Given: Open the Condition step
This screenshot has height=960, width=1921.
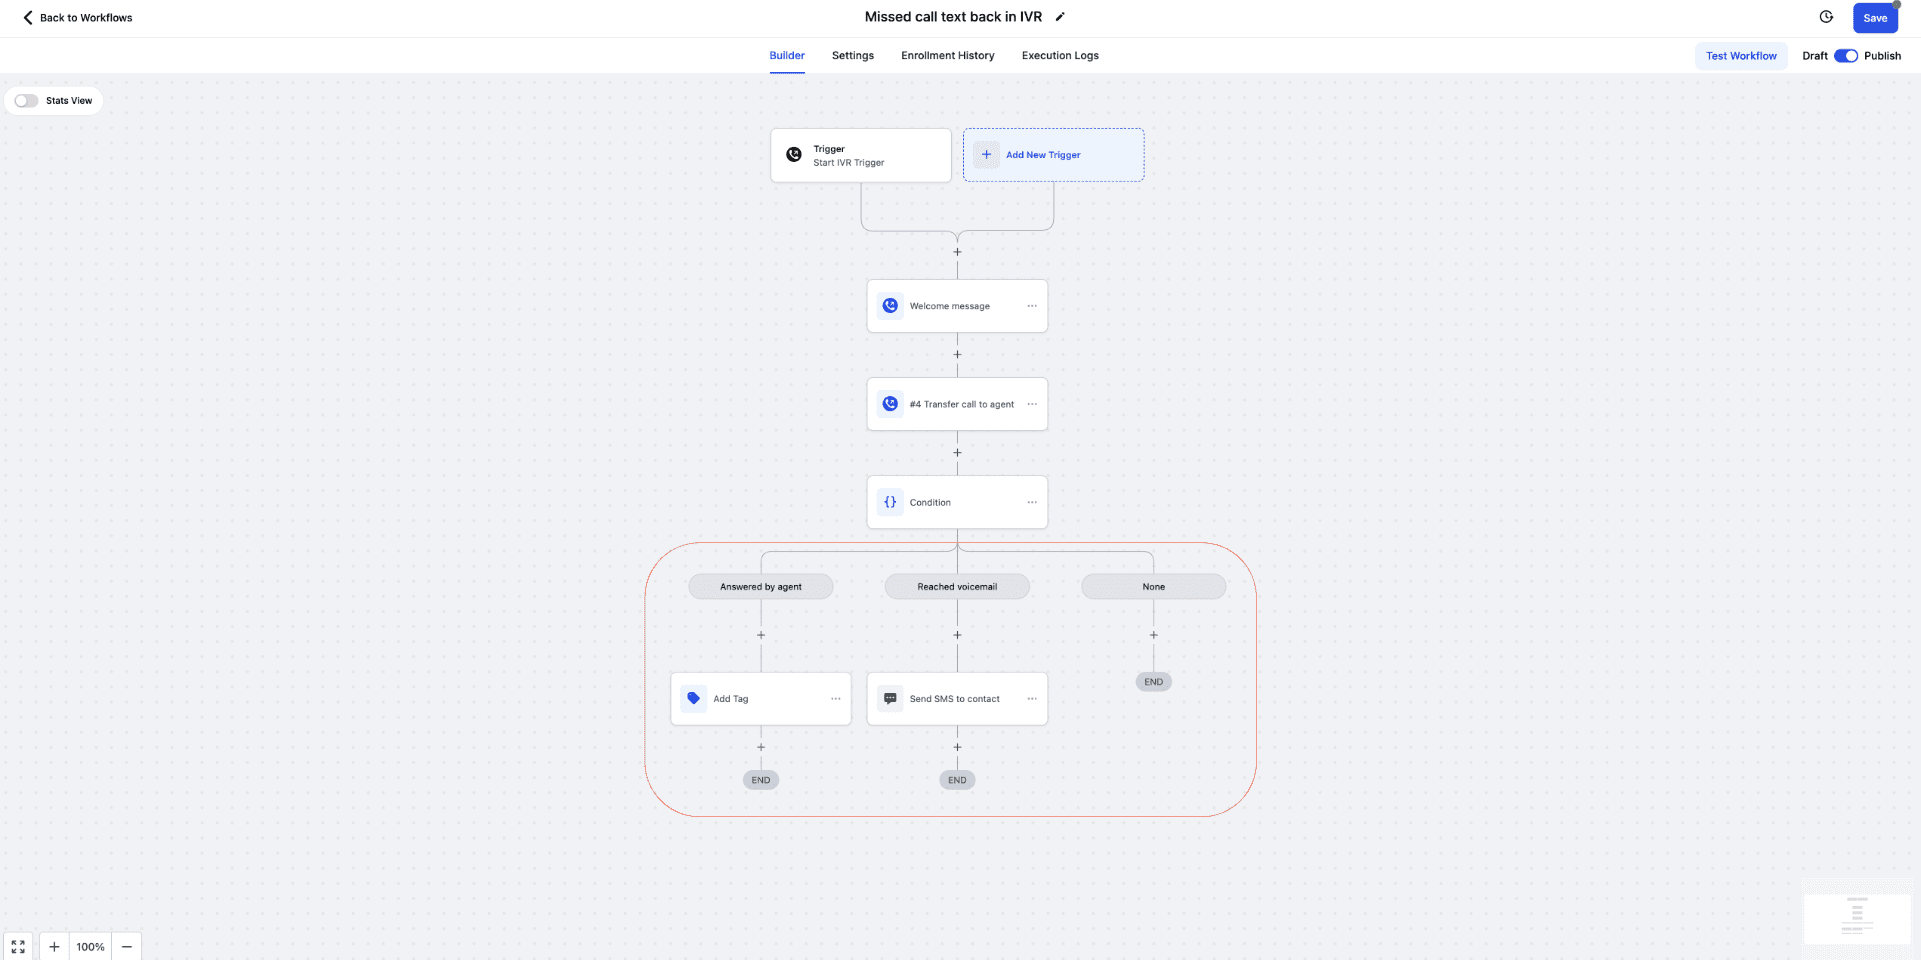Looking at the screenshot, I should (x=957, y=502).
